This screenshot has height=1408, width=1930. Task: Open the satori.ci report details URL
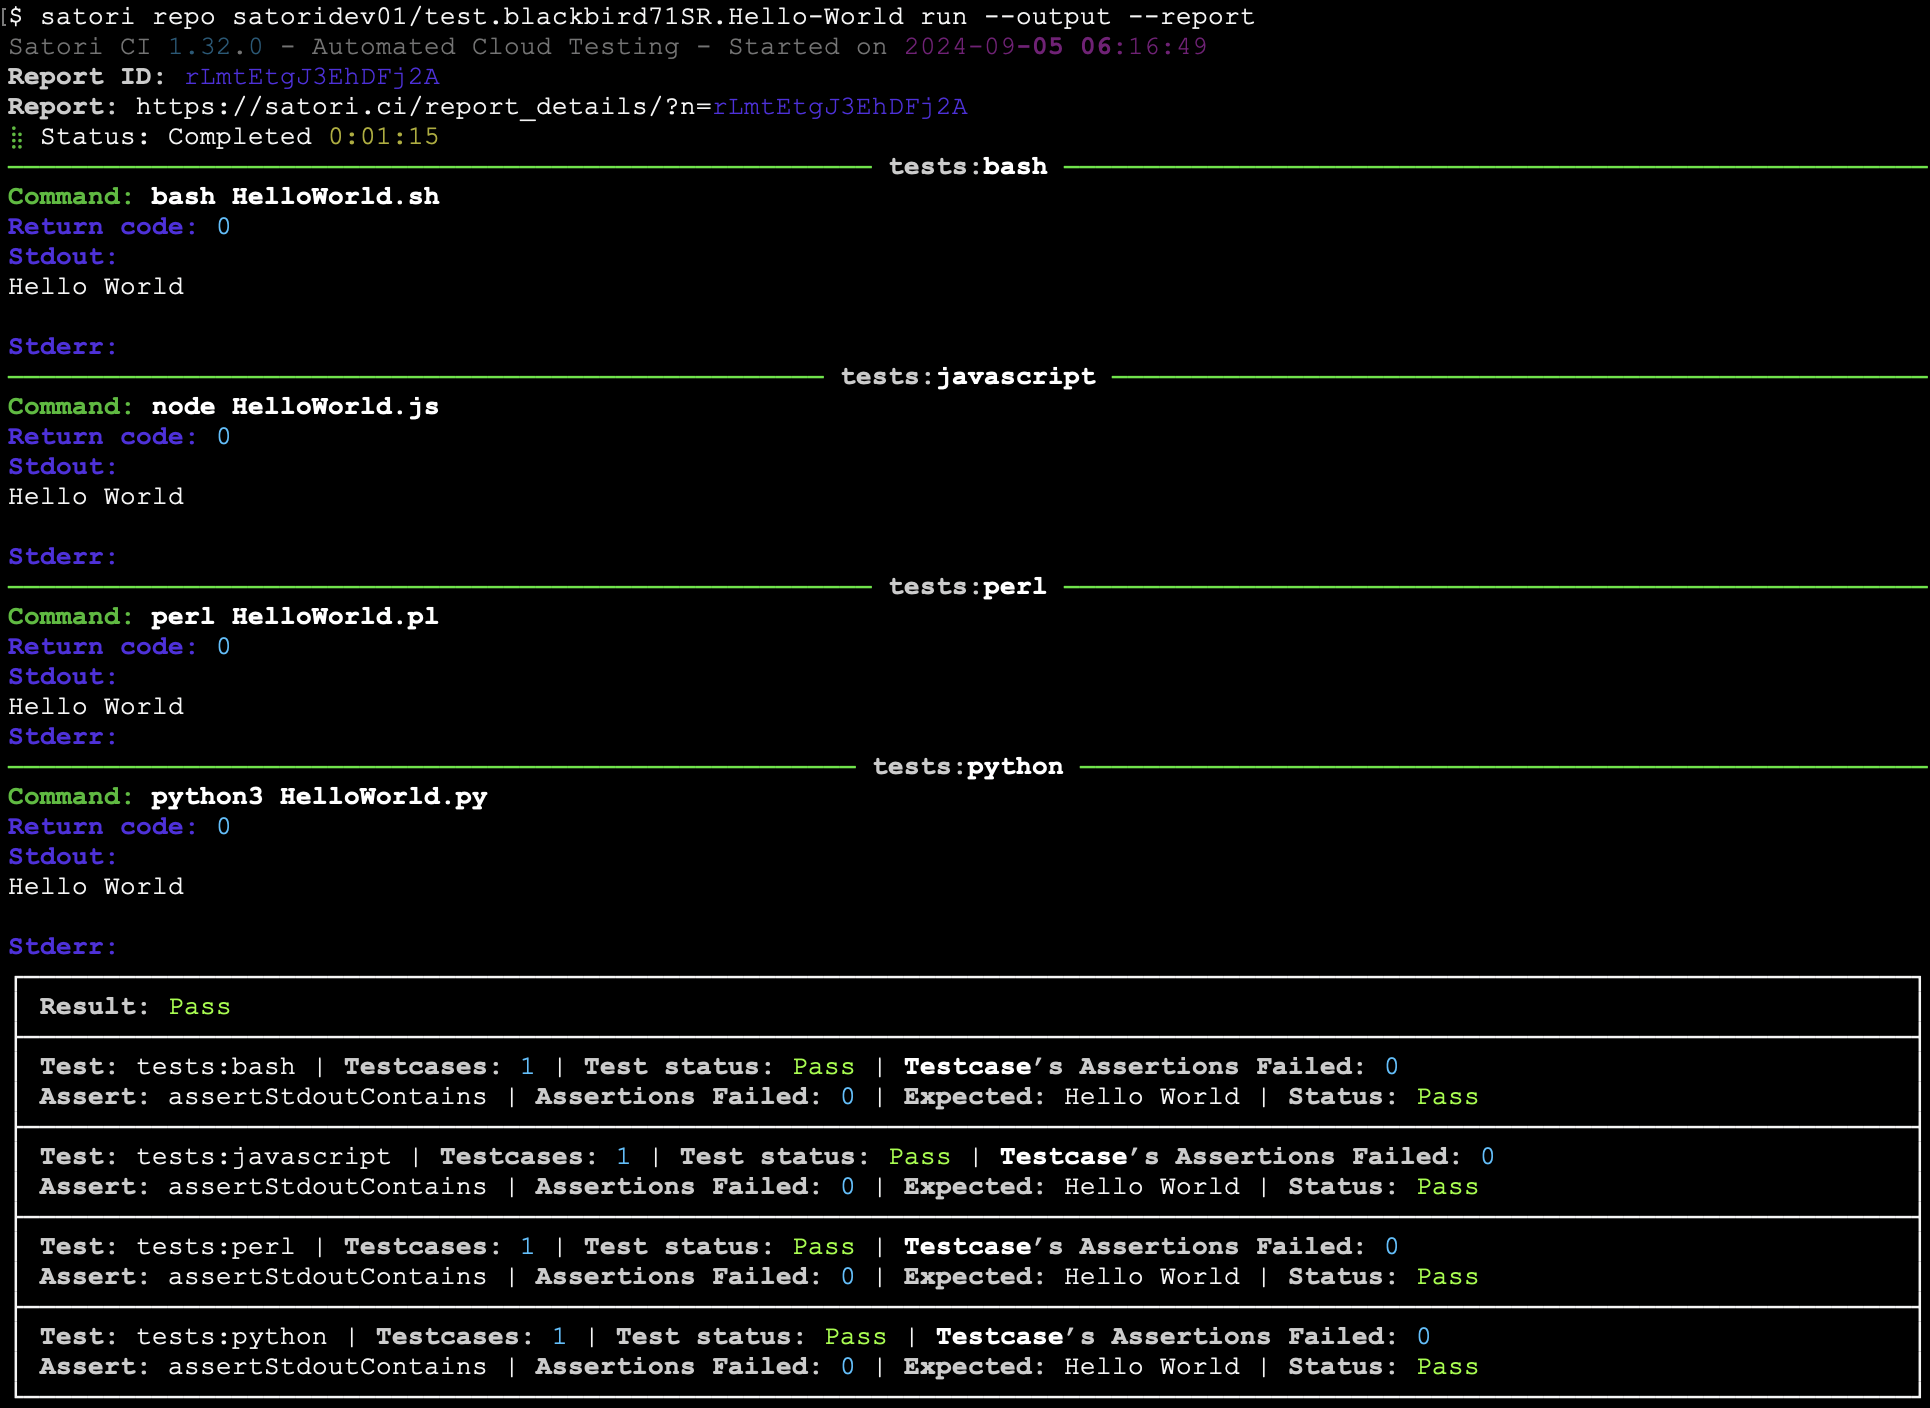pyautogui.click(x=551, y=107)
